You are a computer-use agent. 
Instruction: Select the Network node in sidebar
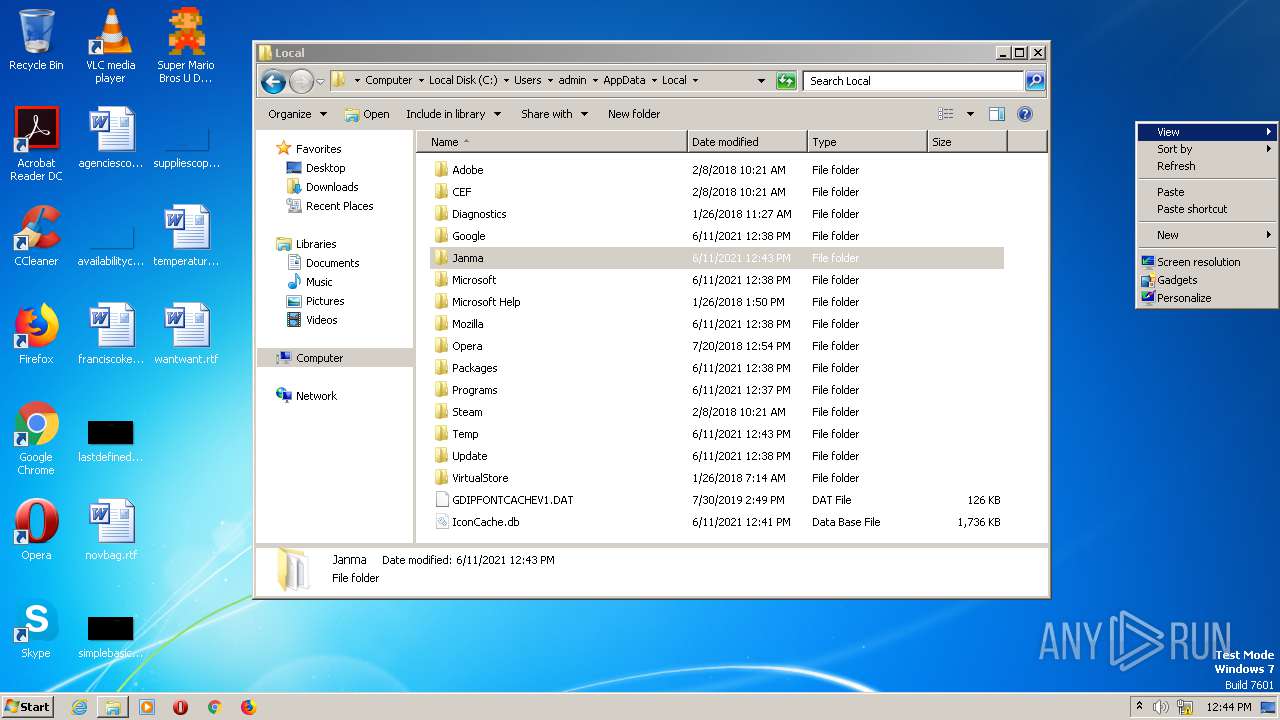pos(316,396)
